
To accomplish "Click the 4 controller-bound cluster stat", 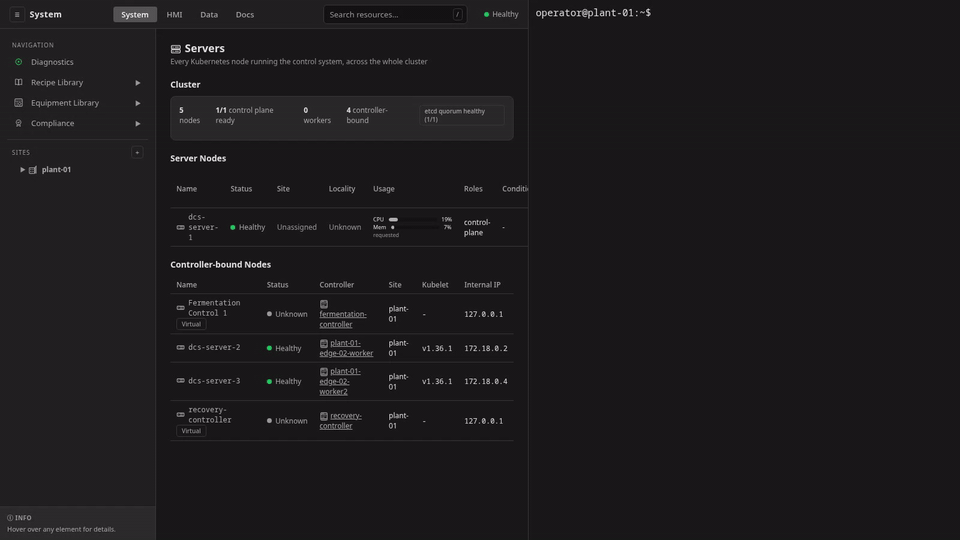I will coord(367,115).
